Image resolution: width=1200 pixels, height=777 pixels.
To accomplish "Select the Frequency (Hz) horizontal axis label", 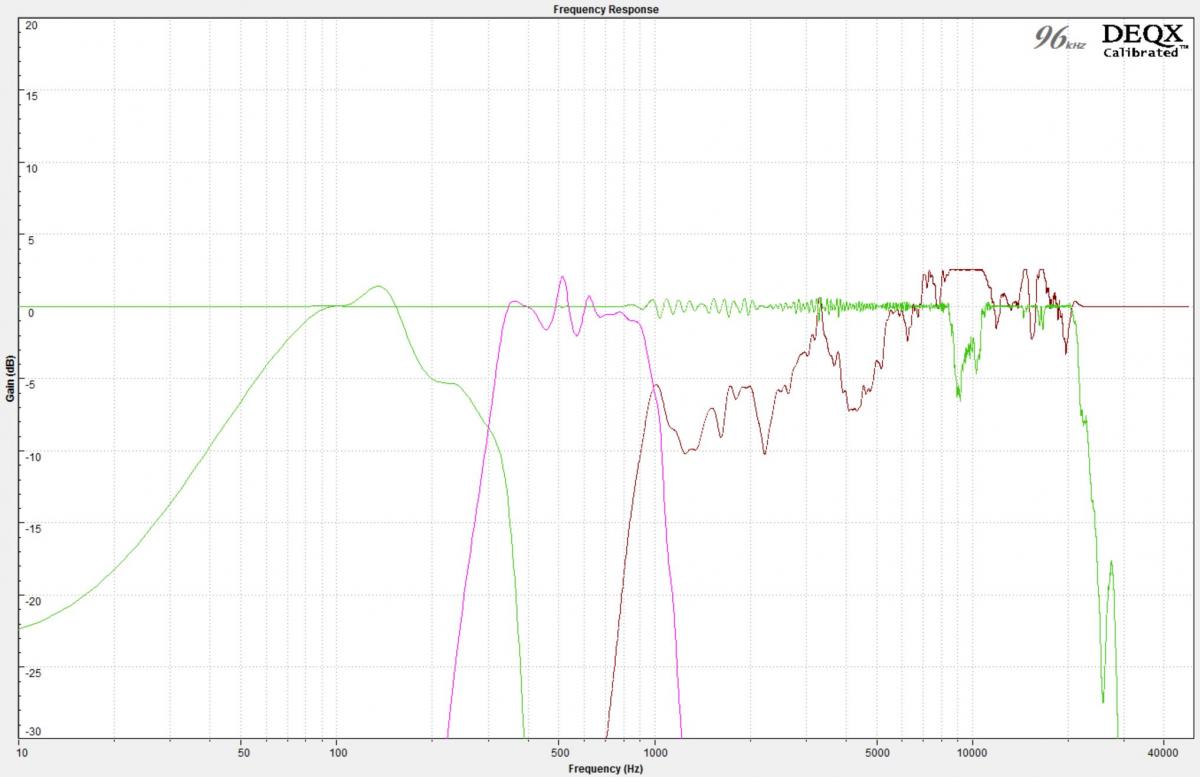I will click(x=606, y=769).
